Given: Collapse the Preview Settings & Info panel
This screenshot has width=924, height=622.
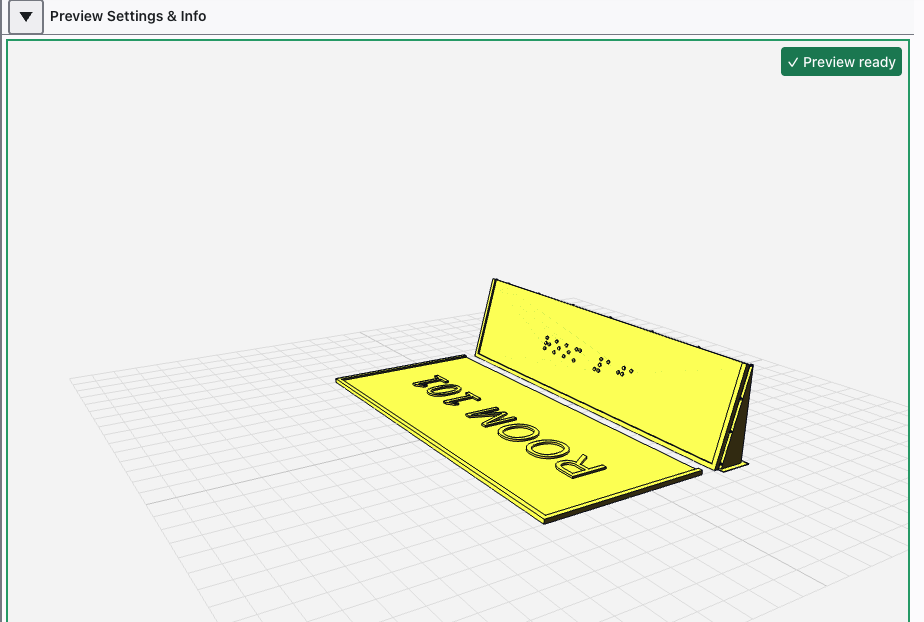Looking at the screenshot, I should tap(26, 16).
